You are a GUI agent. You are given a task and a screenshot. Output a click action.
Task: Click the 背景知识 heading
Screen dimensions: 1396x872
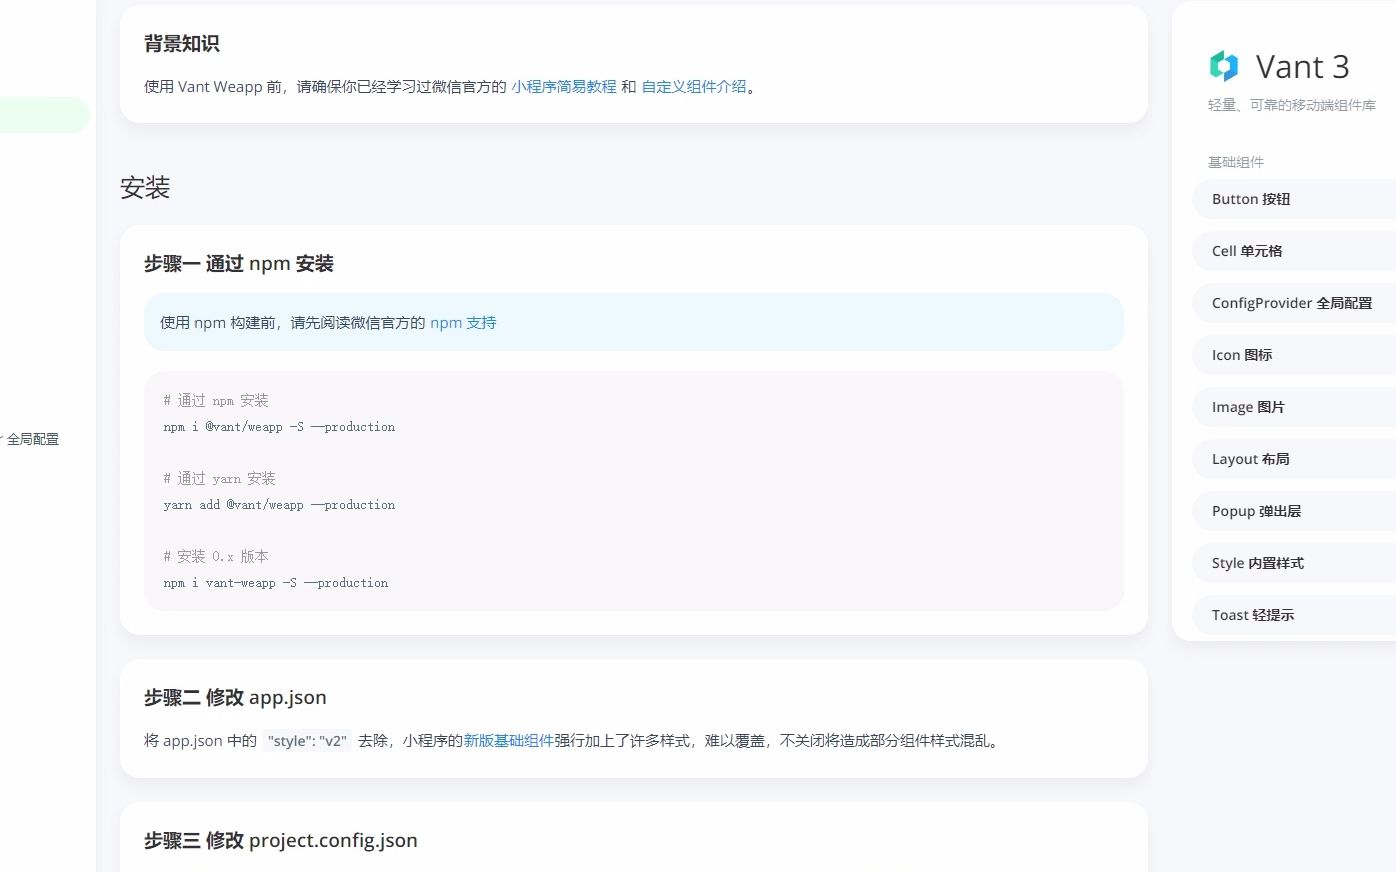coord(181,44)
